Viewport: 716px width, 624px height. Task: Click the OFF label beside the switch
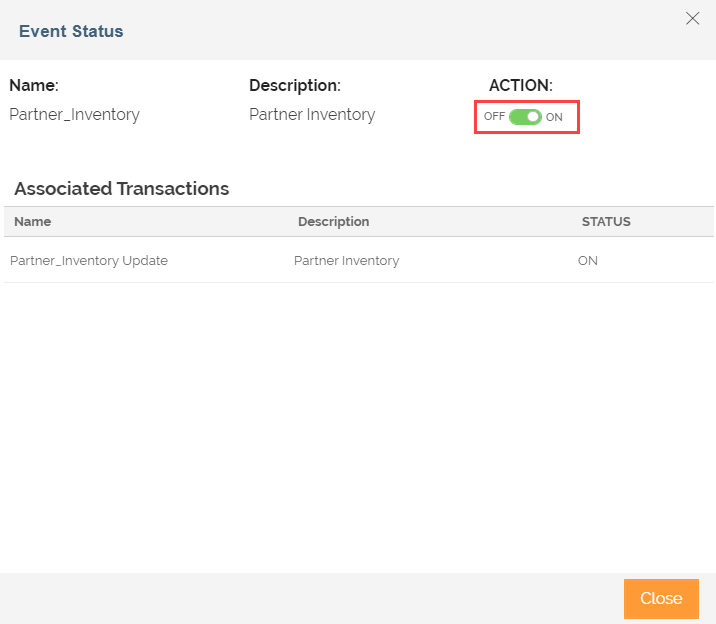494,116
